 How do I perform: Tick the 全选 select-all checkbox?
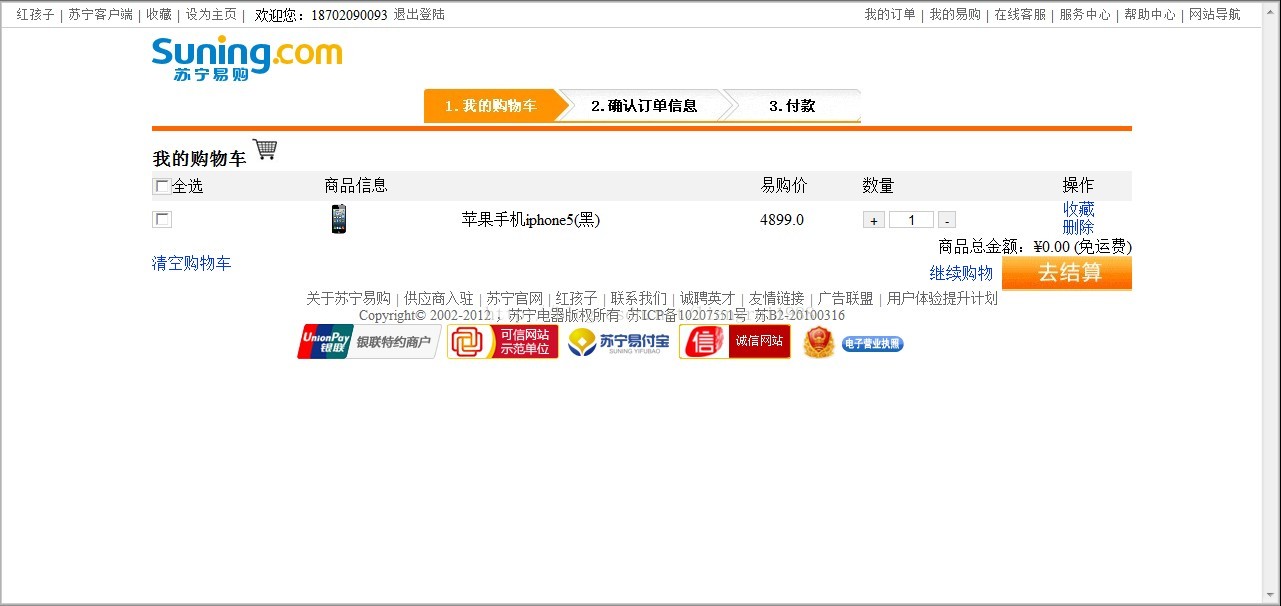pos(162,186)
